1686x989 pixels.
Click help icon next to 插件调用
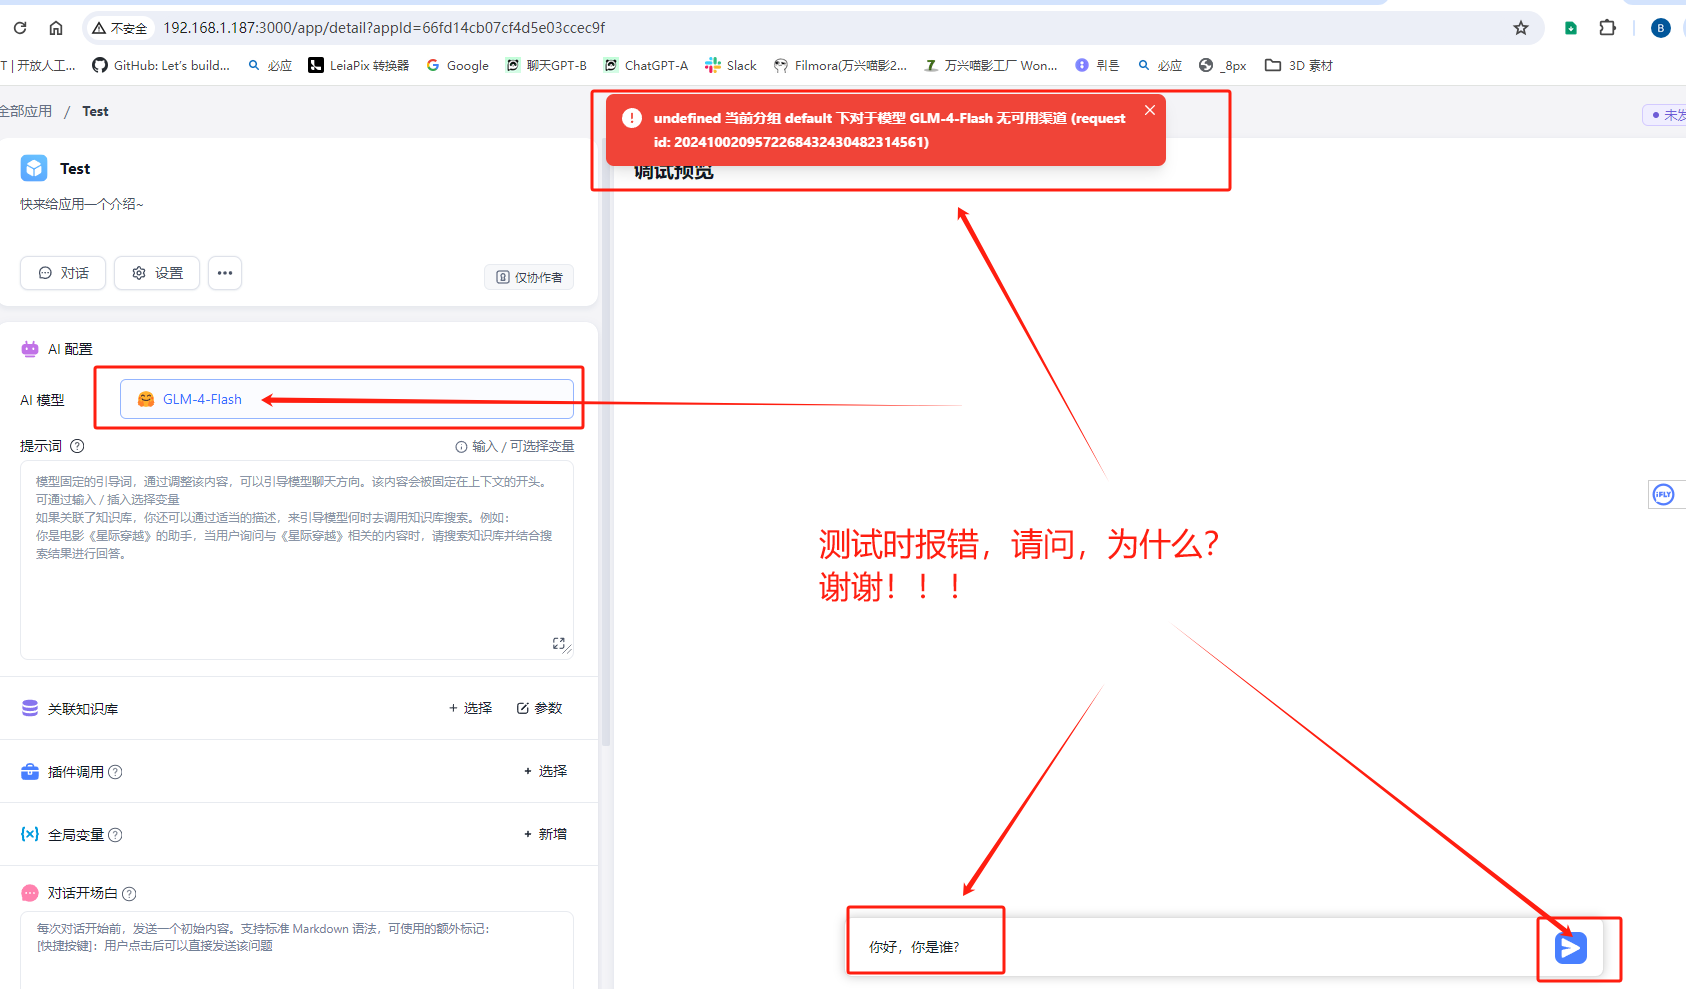pos(115,772)
